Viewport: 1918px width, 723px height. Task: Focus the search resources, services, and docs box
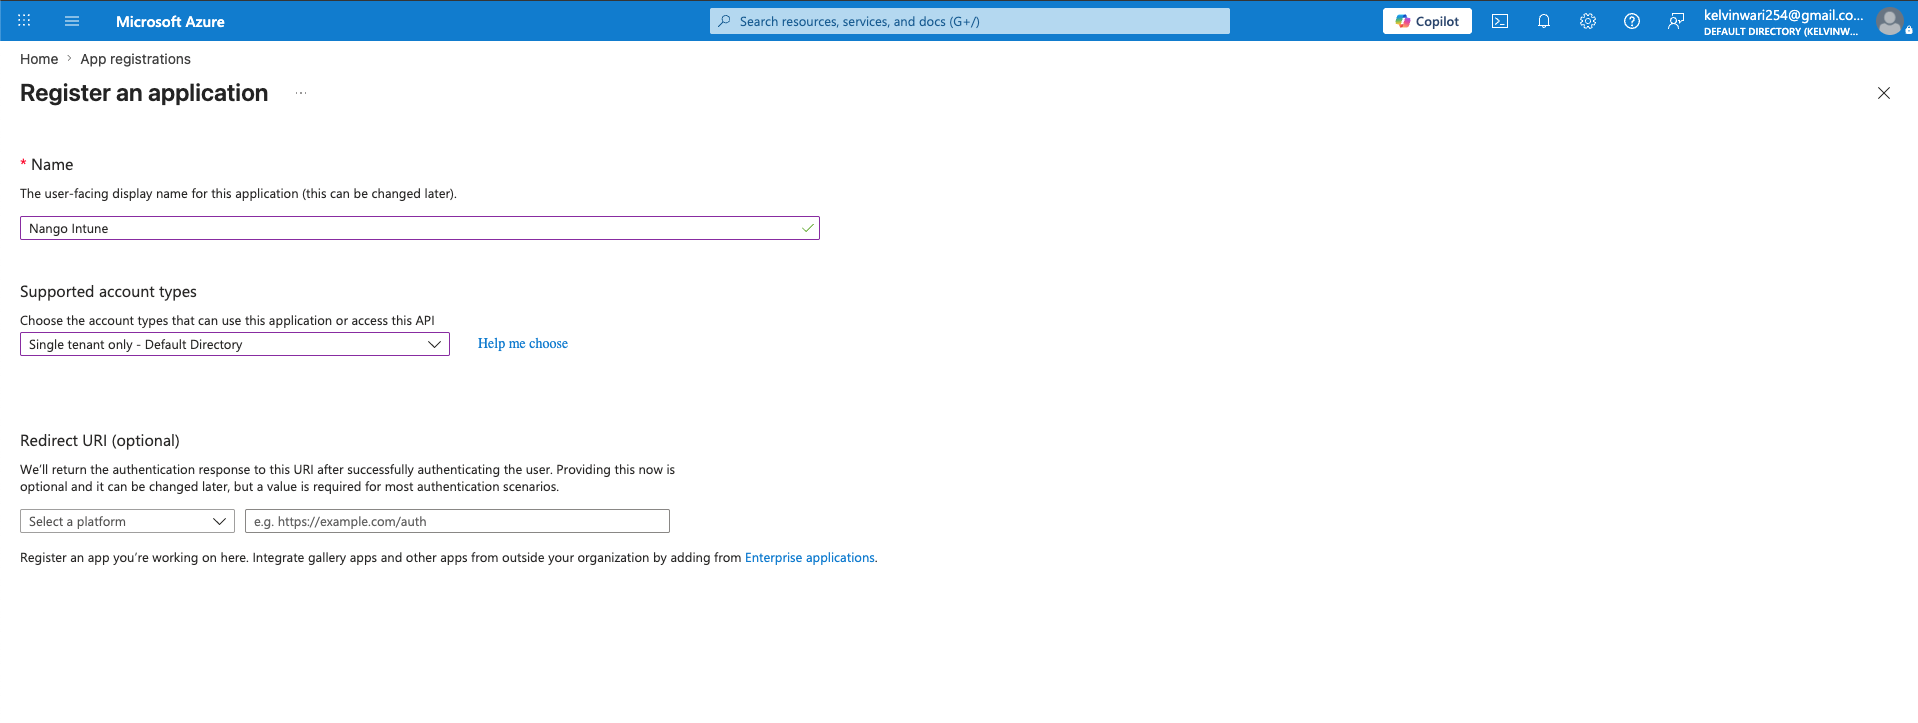click(970, 21)
